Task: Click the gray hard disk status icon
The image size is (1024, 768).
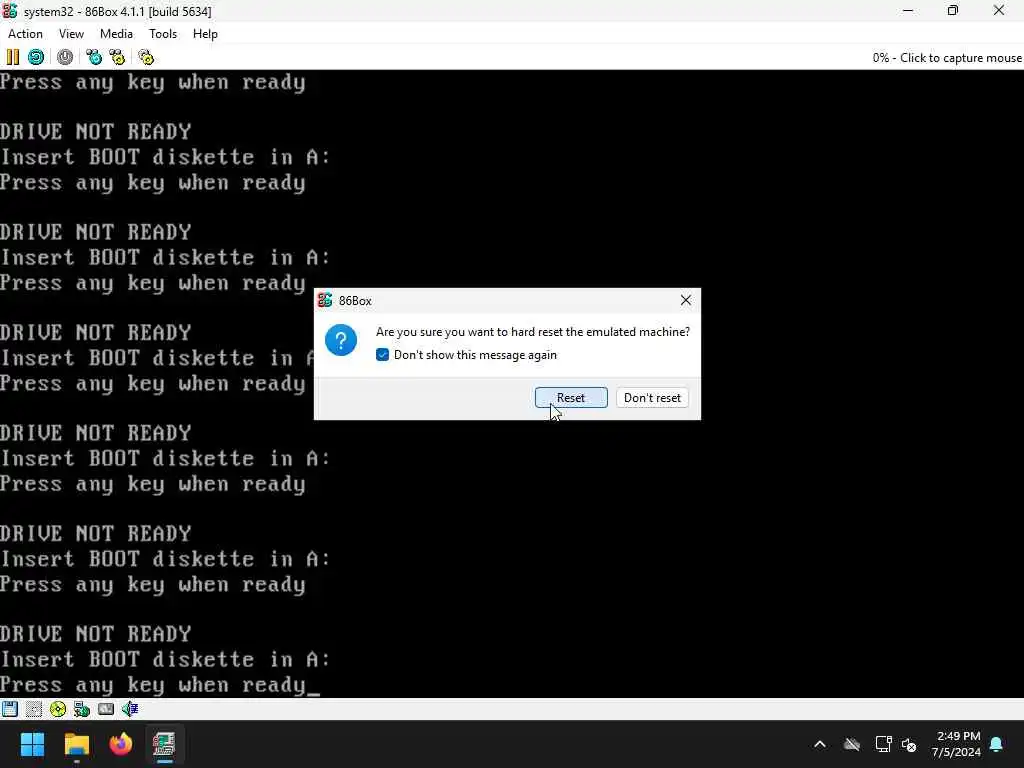Action: [x=106, y=709]
